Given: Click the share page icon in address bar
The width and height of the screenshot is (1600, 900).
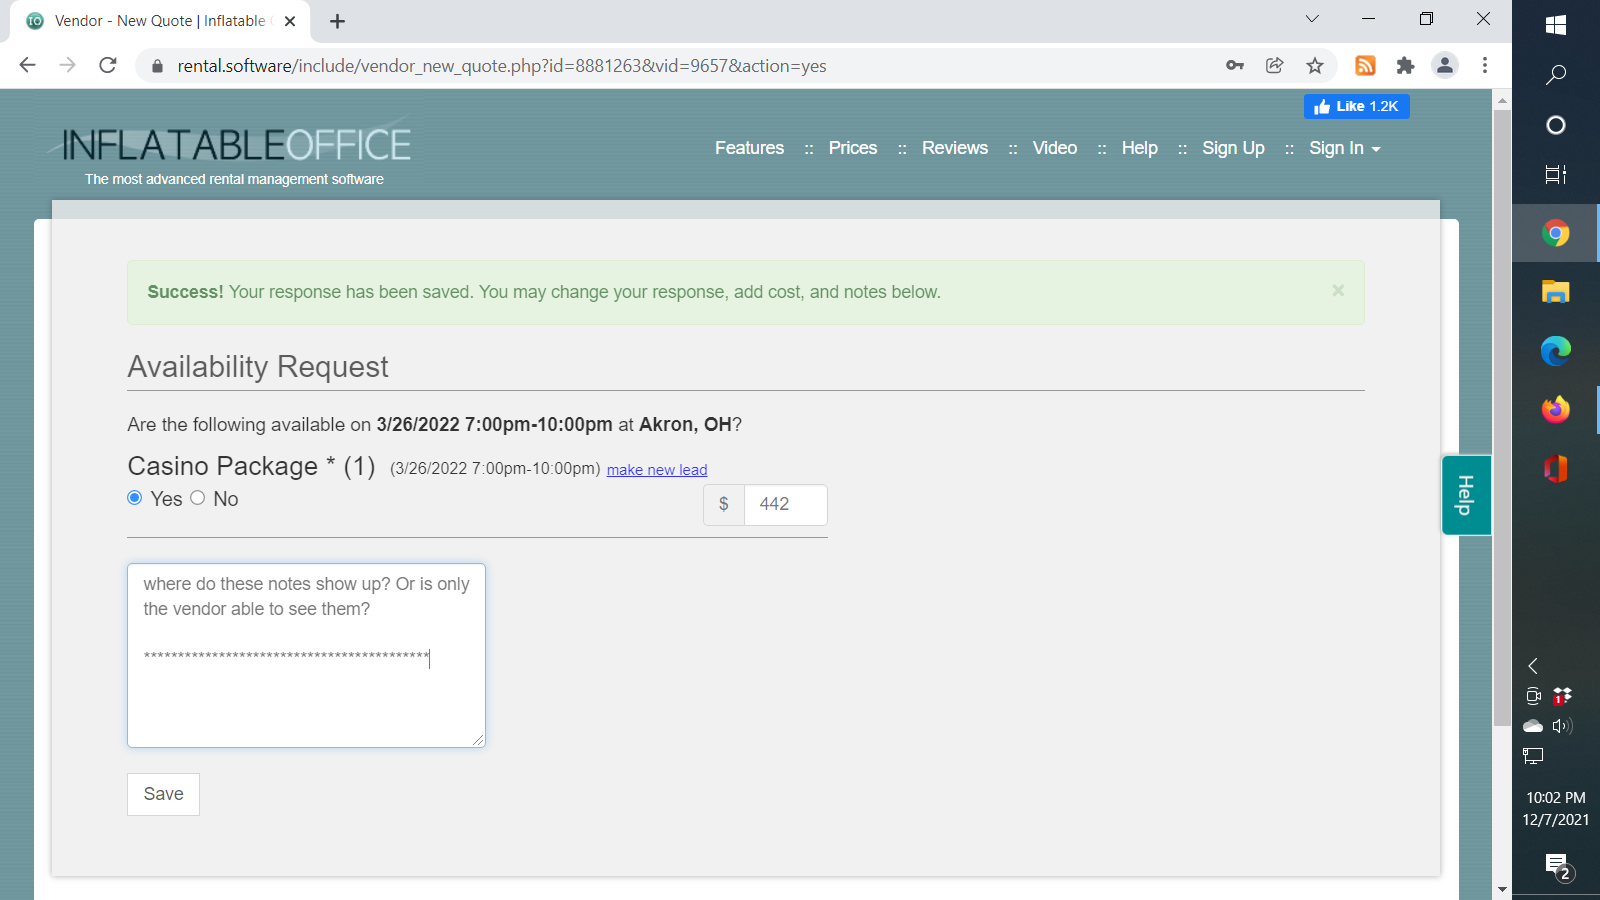Looking at the screenshot, I should pos(1275,66).
